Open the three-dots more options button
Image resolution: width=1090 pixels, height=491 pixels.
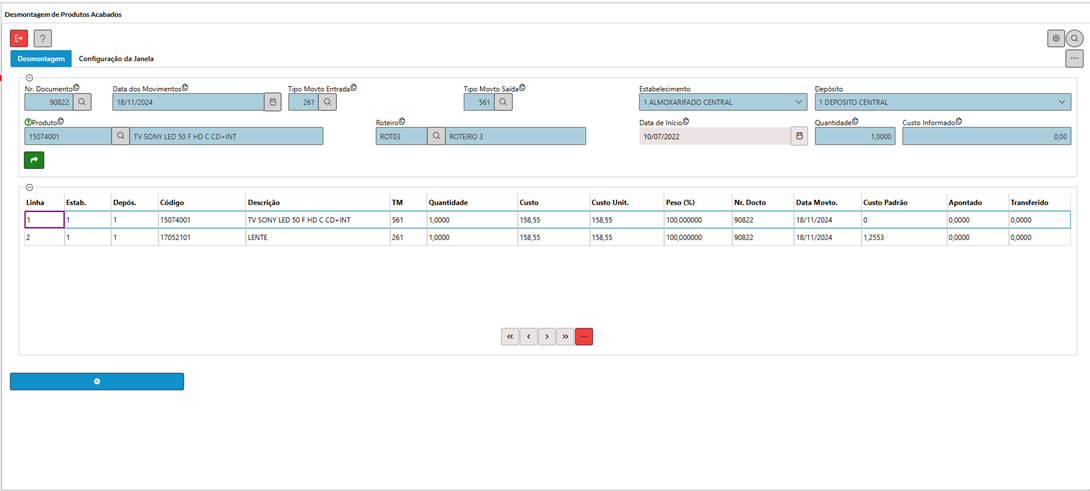[1074, 59]
